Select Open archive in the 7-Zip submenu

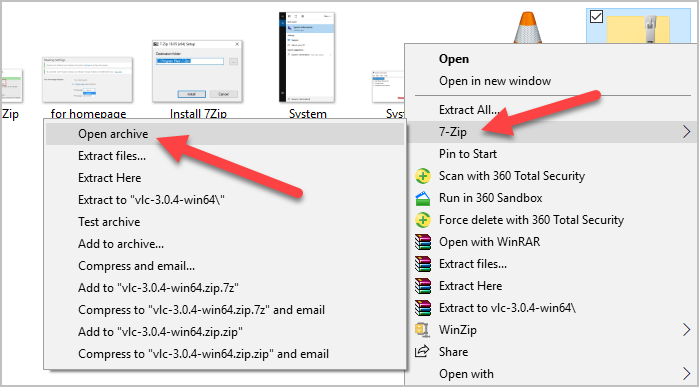(225, 134)
